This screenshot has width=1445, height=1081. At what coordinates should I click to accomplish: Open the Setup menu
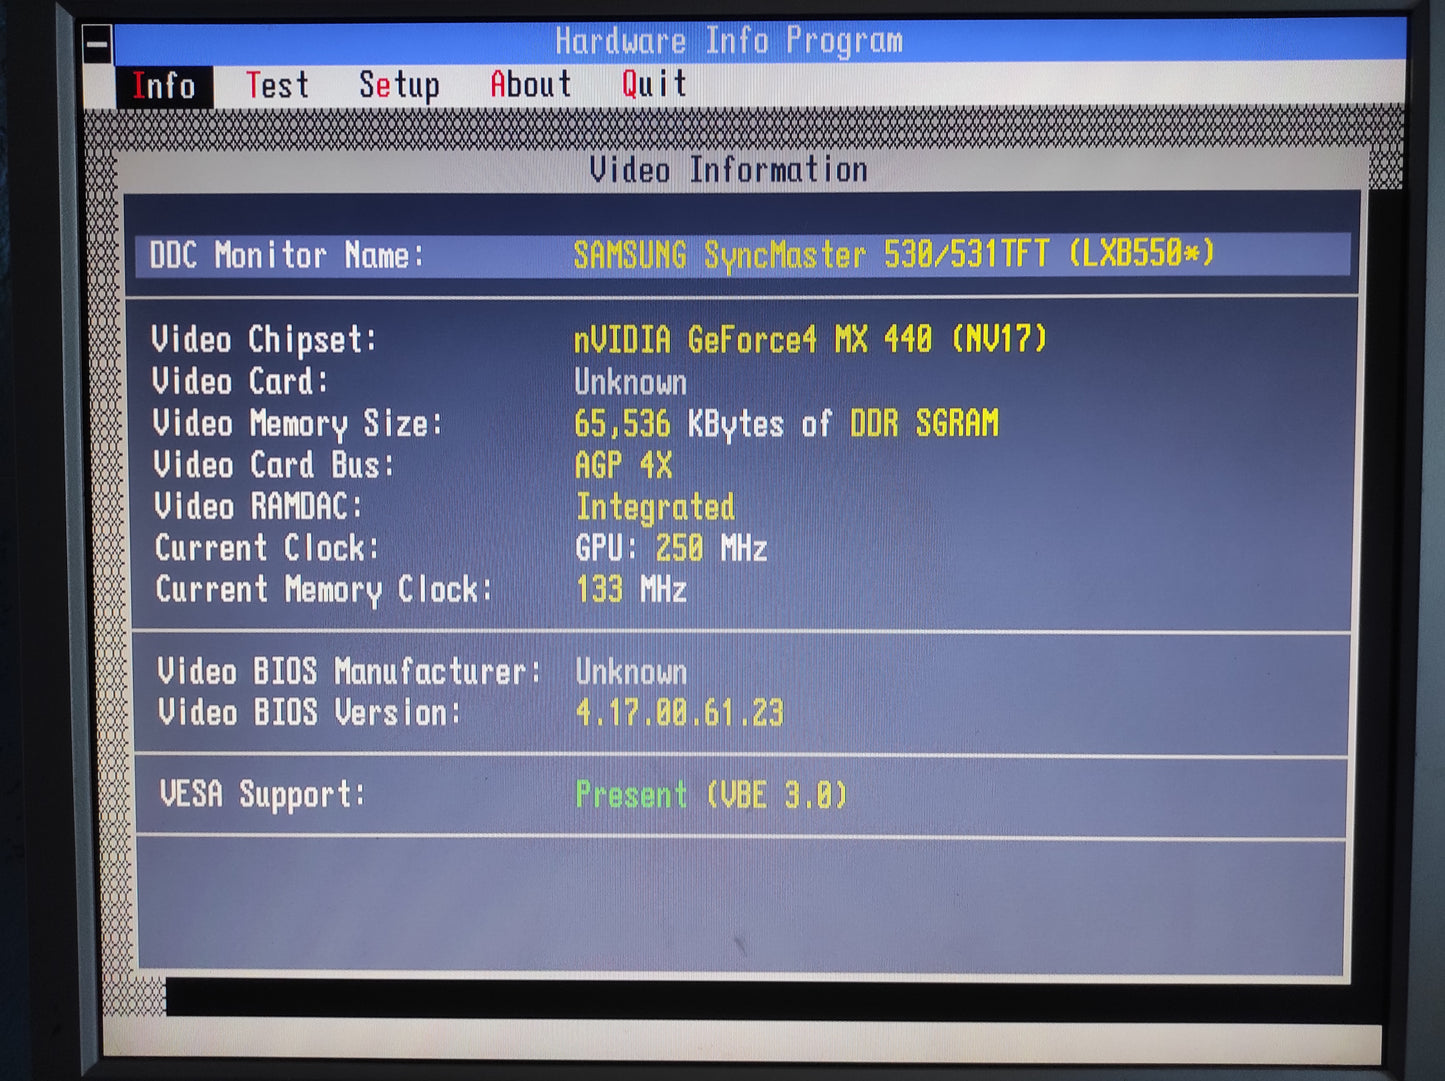(x=399, y=85)
